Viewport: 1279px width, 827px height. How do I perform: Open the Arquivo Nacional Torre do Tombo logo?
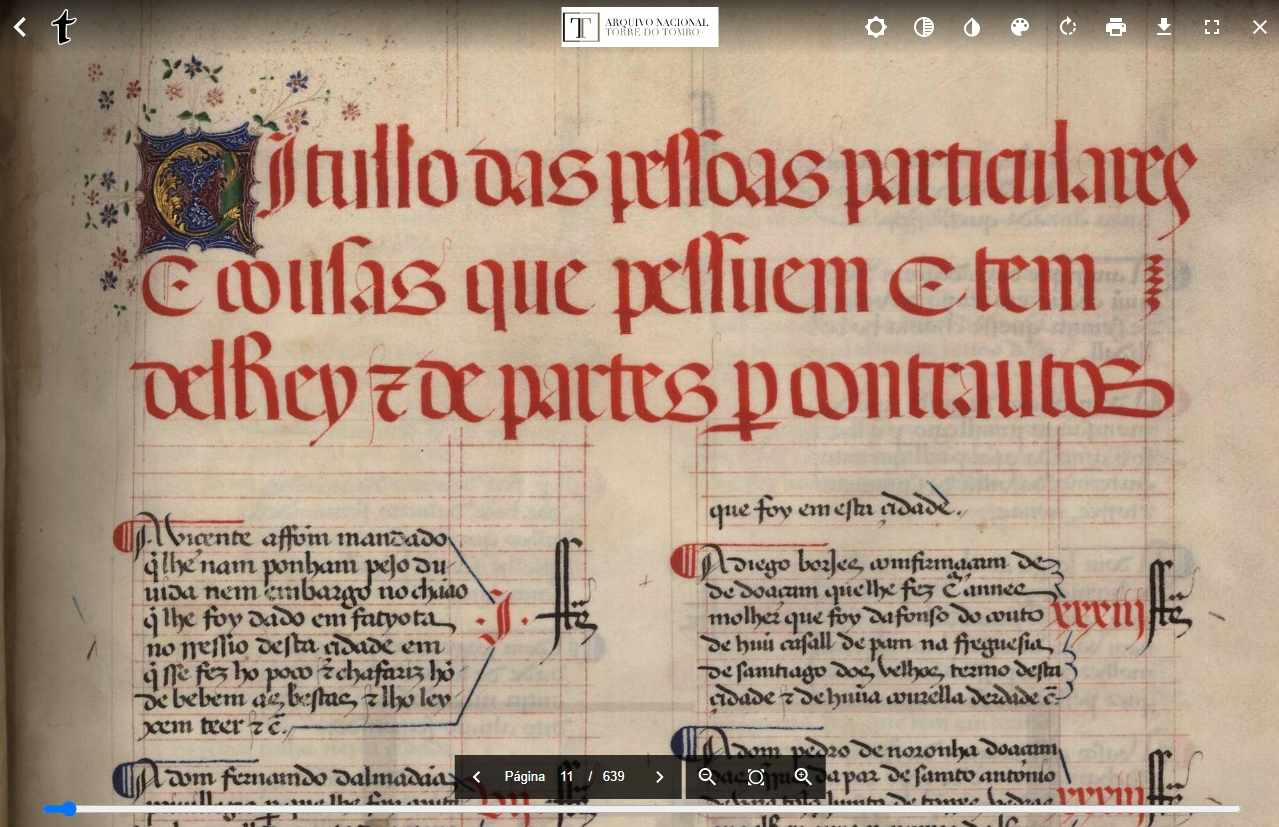640,27
